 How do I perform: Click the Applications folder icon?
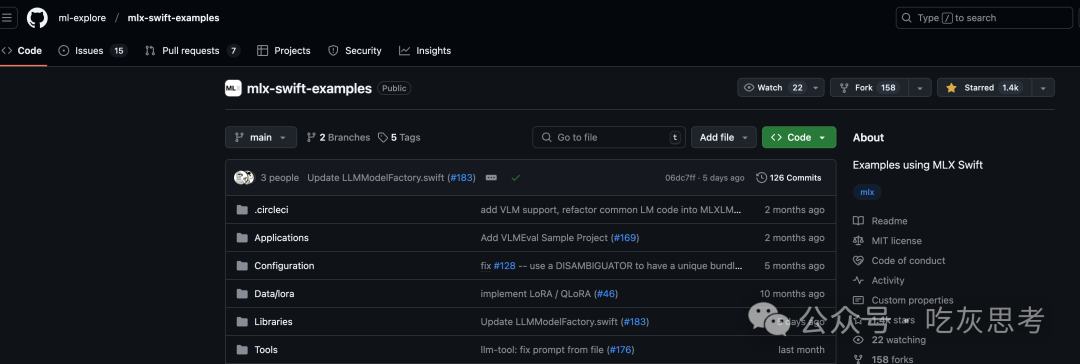[x=242, y=238]
